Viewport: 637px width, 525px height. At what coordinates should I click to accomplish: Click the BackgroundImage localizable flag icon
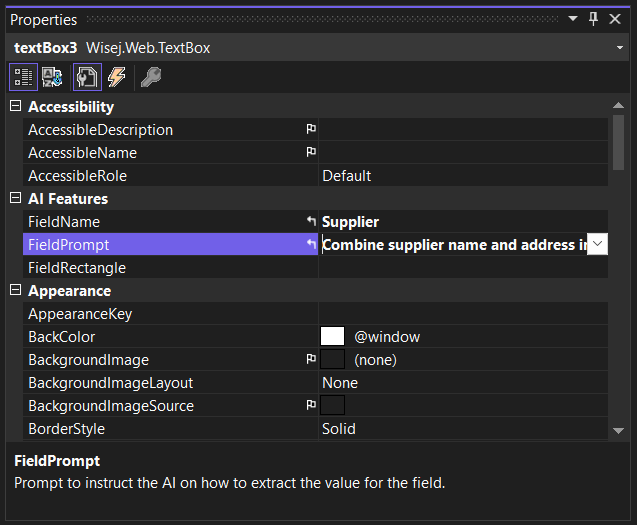tap(311, 359)
